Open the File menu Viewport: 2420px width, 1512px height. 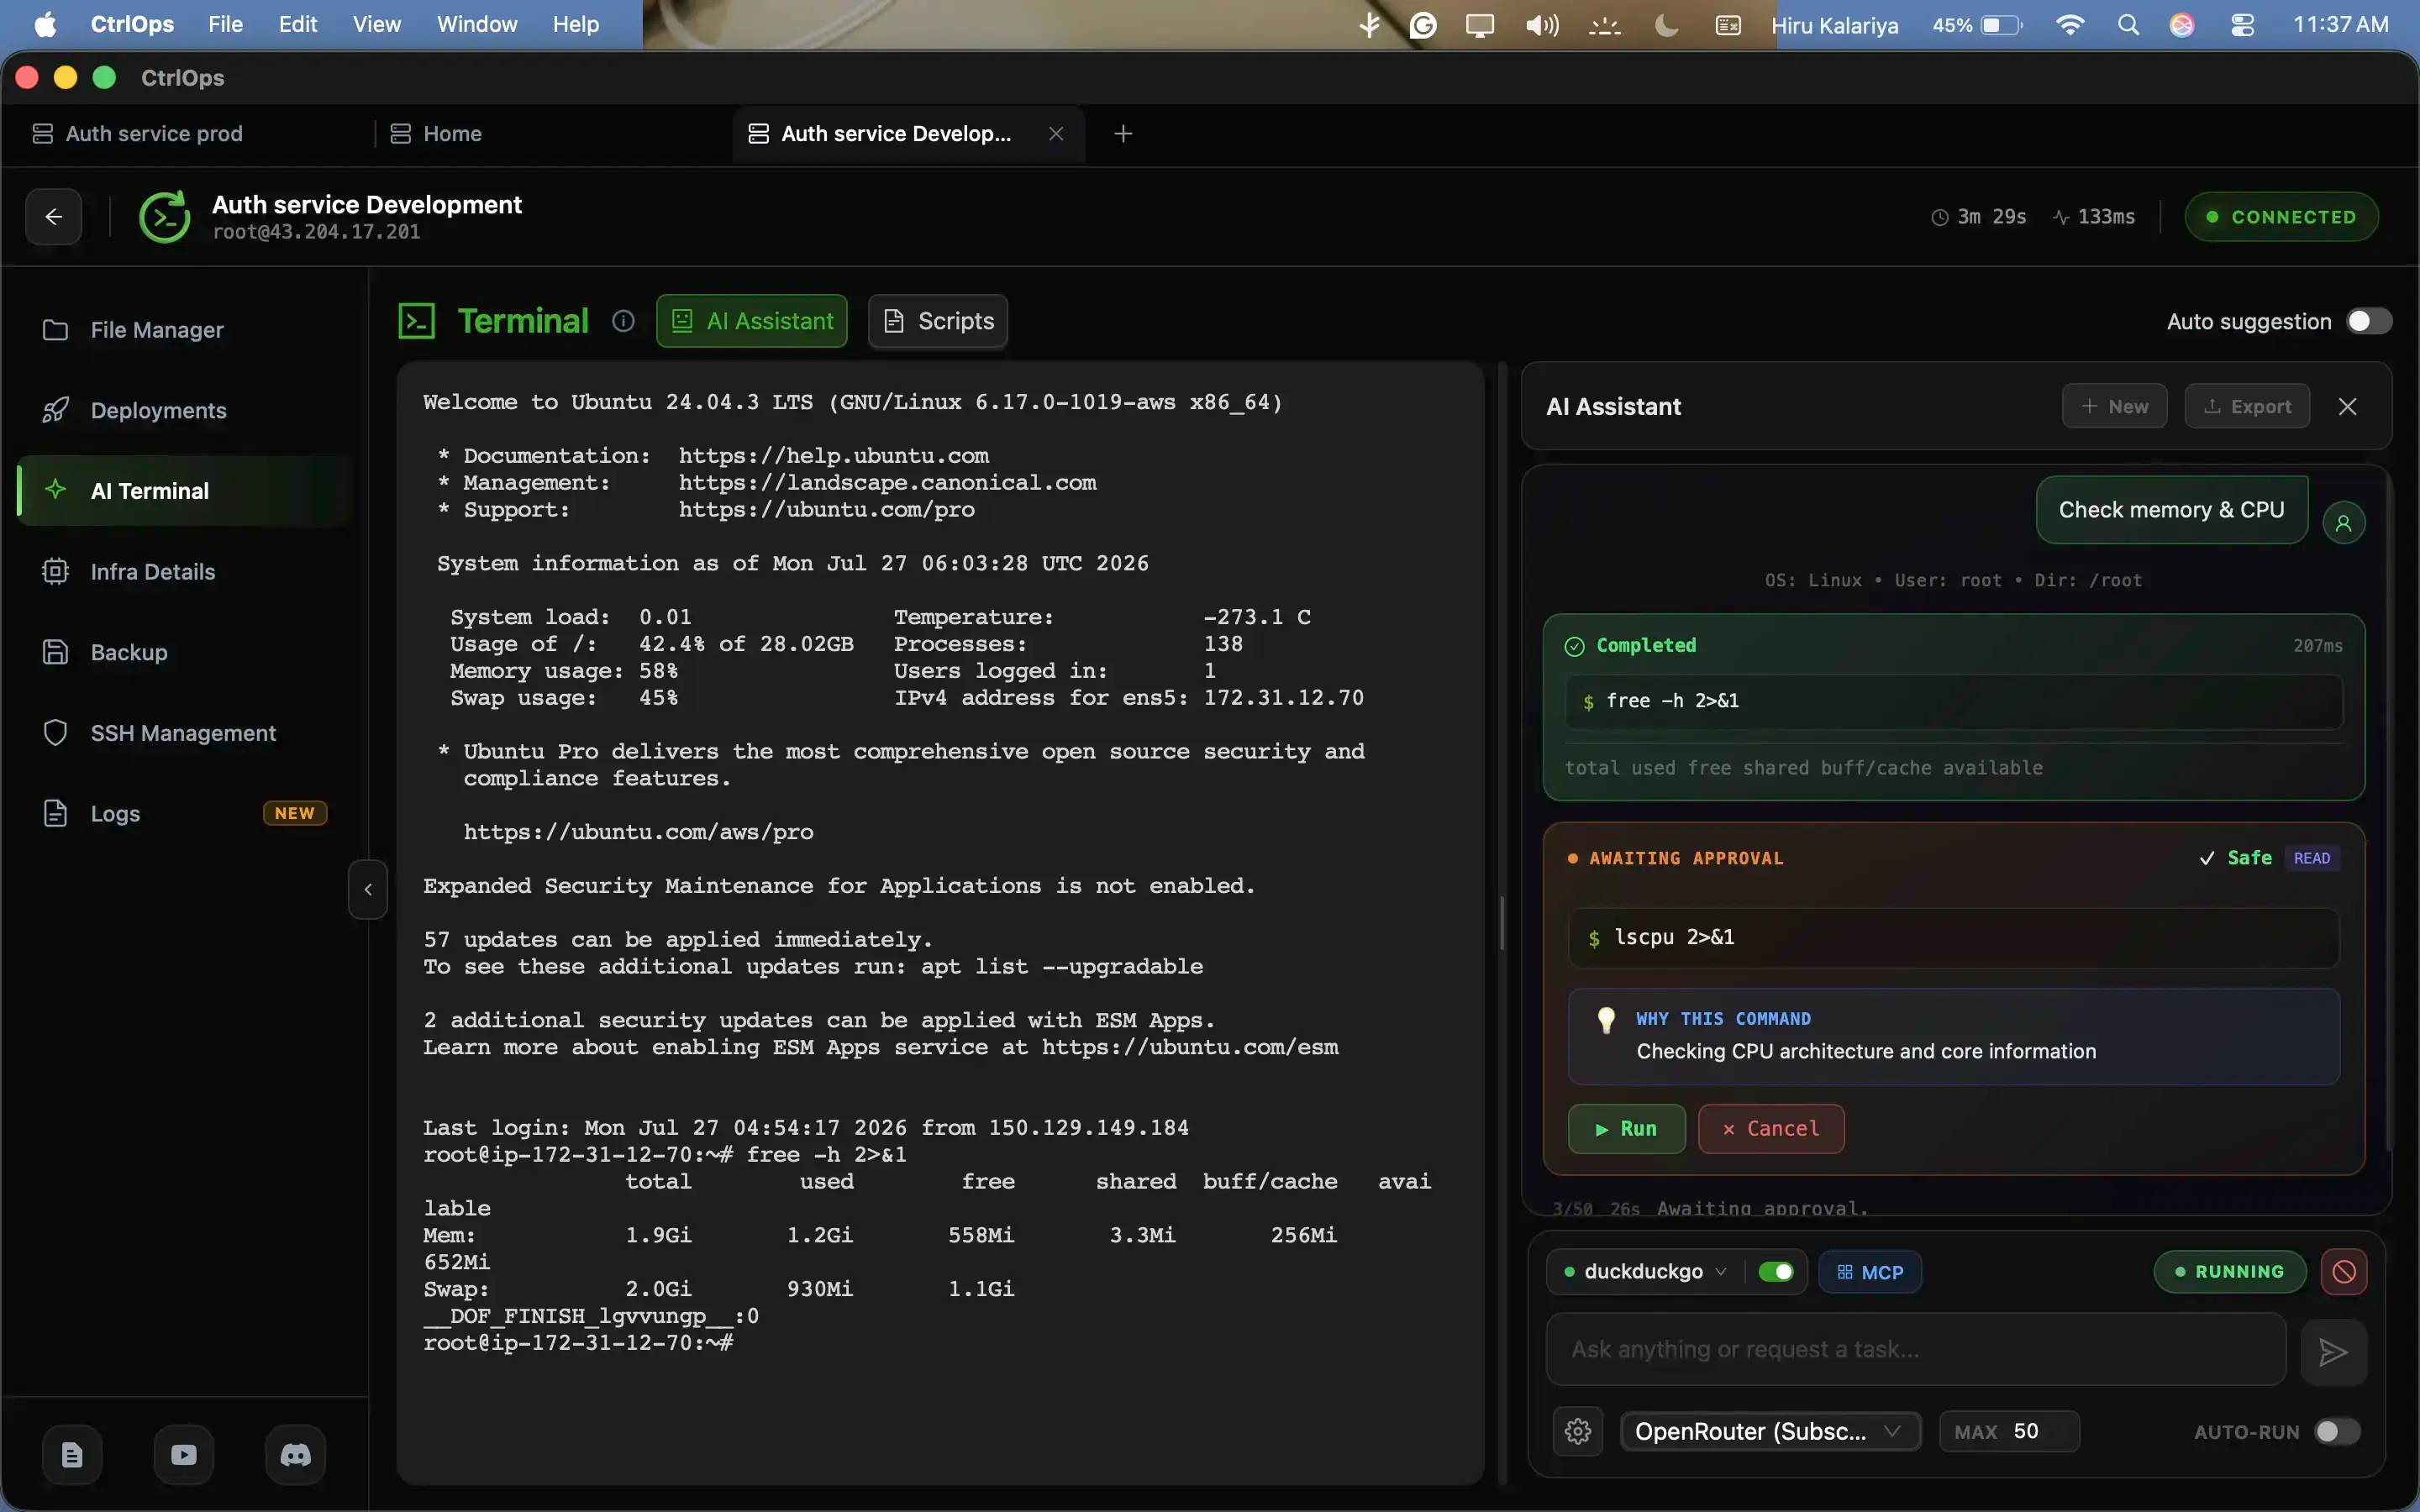(x=225, y=25)
